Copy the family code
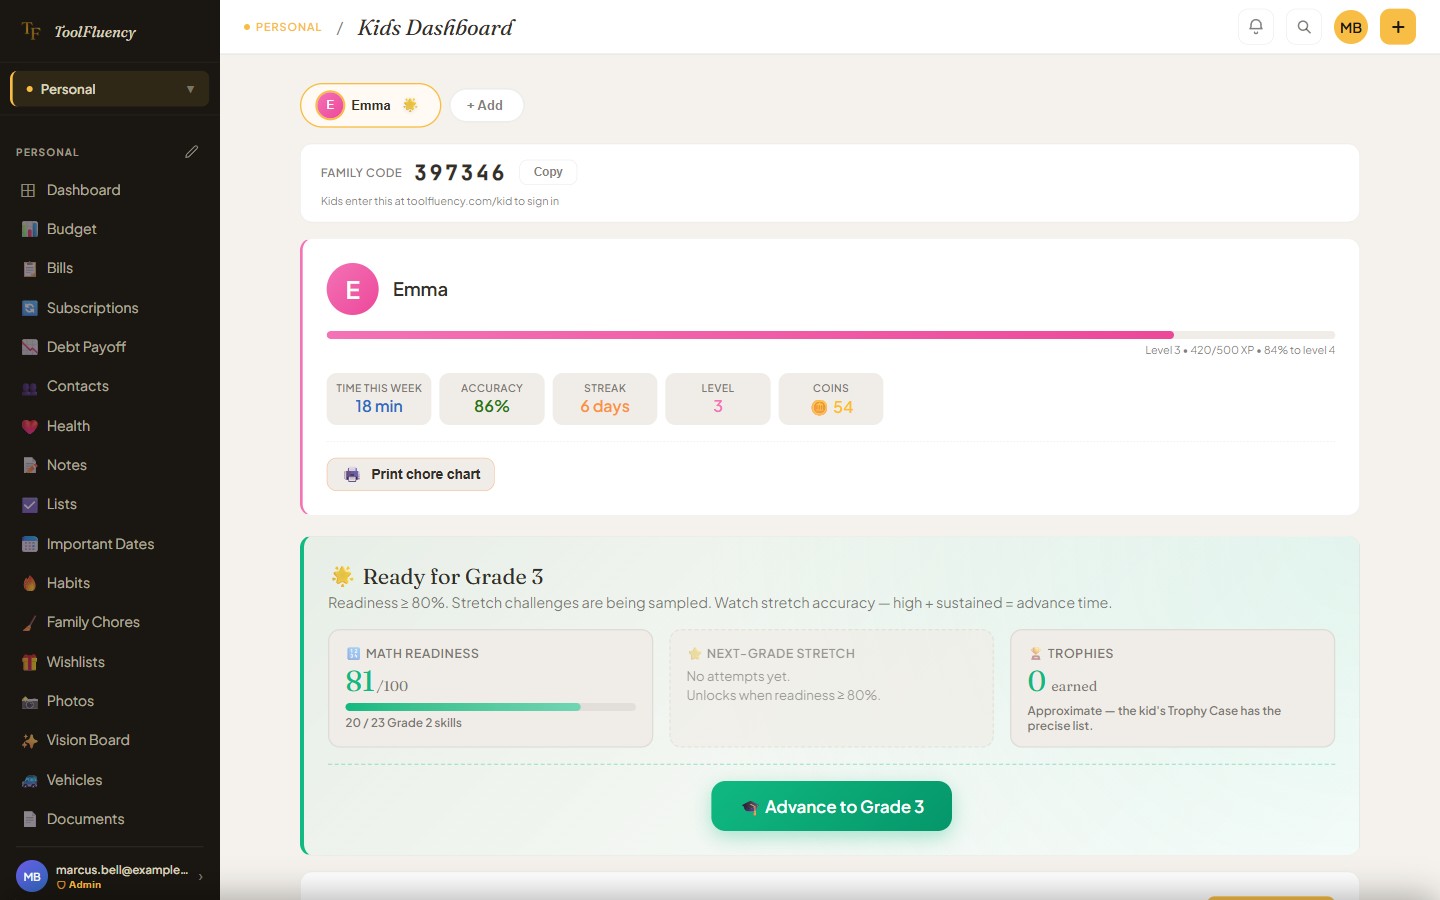This screenshot has width=1440, height=900. [x=548, y=172]
